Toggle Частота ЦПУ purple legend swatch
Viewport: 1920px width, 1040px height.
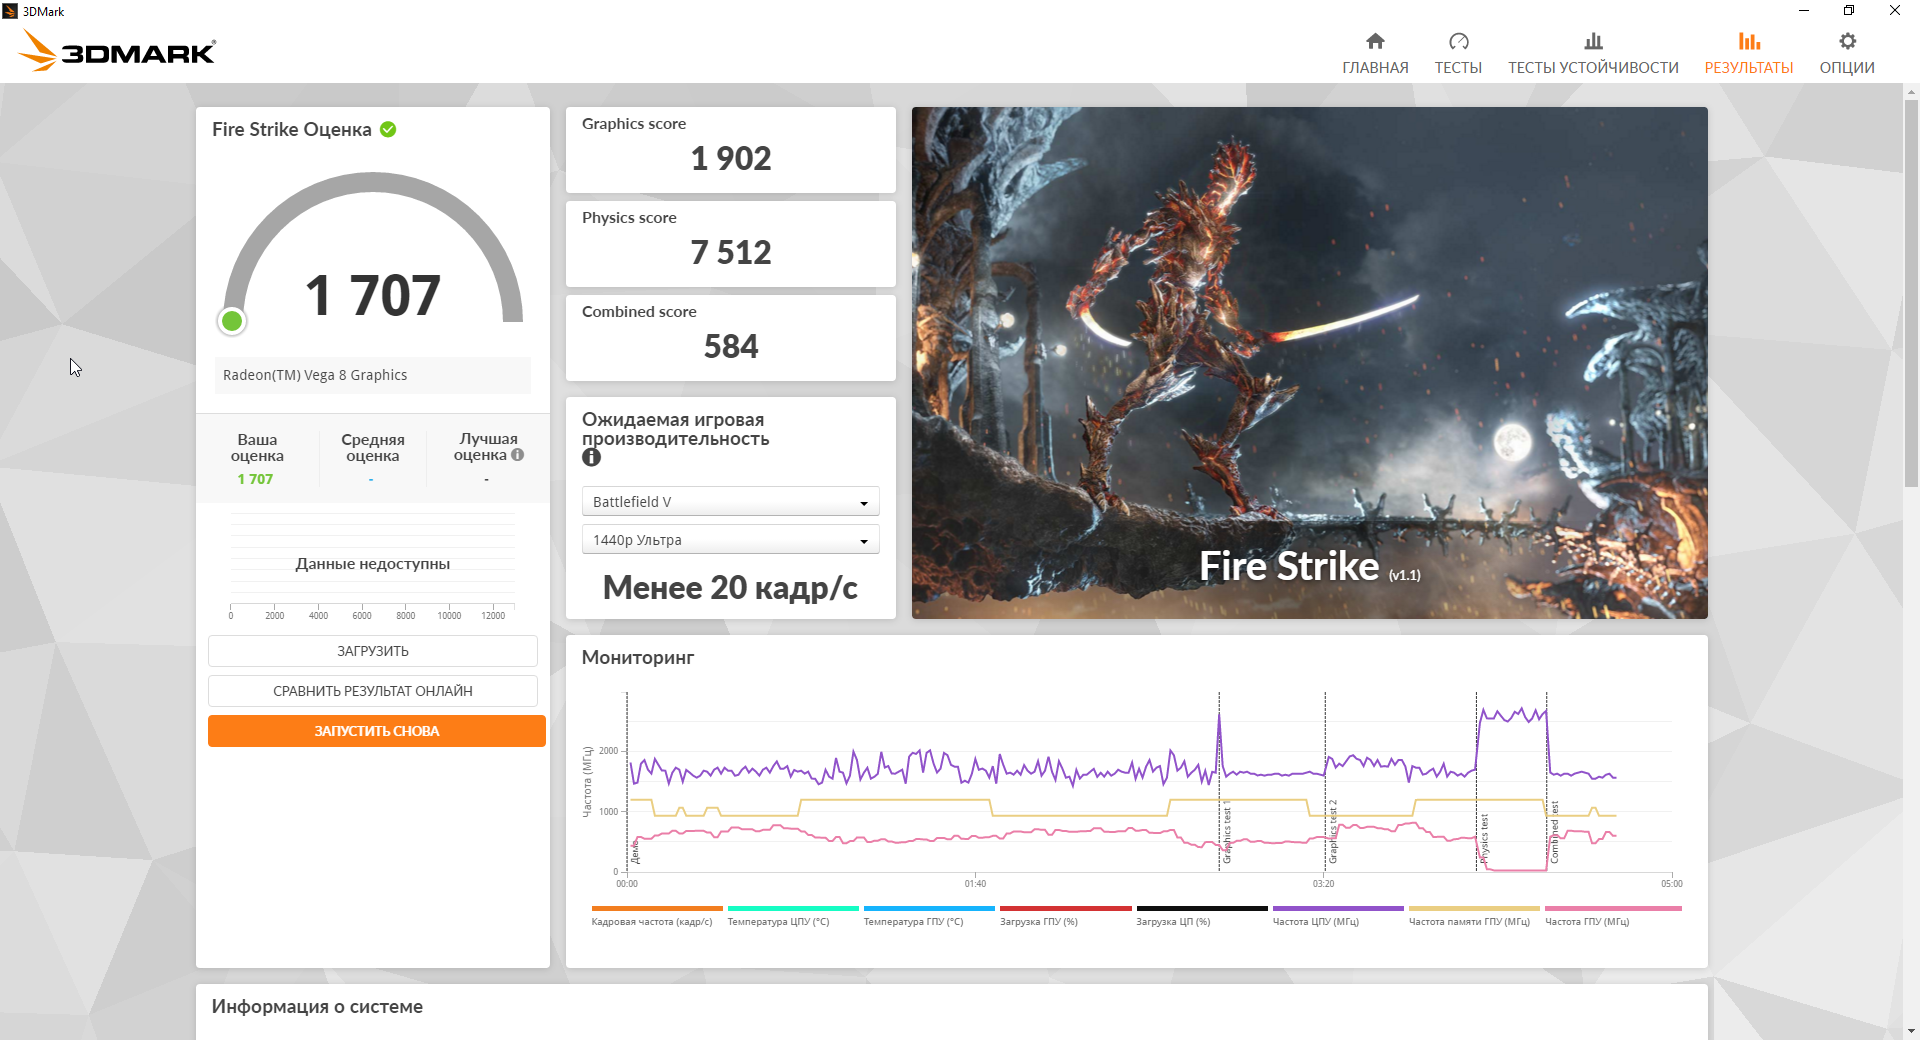(1338, 909)
